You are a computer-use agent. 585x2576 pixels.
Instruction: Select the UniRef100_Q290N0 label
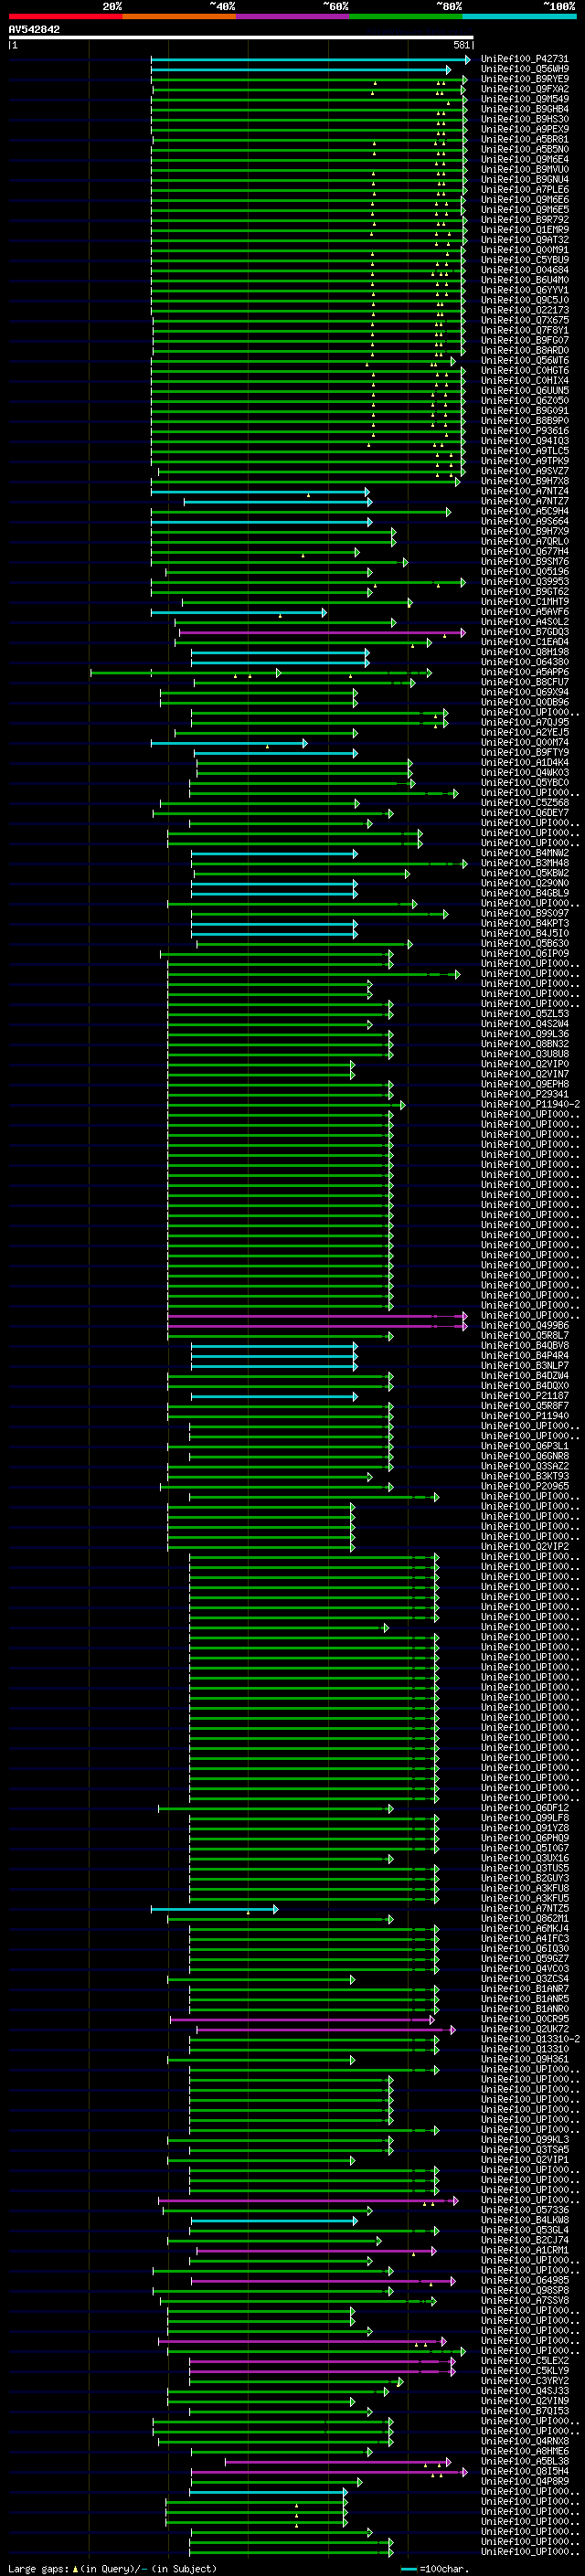pos(525,883)
